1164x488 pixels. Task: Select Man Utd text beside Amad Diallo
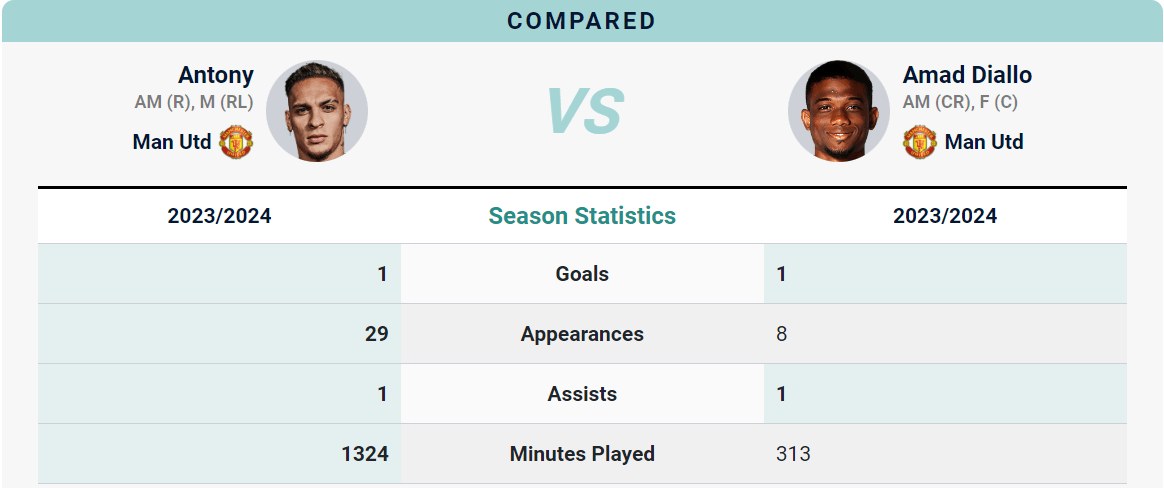click(984, 141)
